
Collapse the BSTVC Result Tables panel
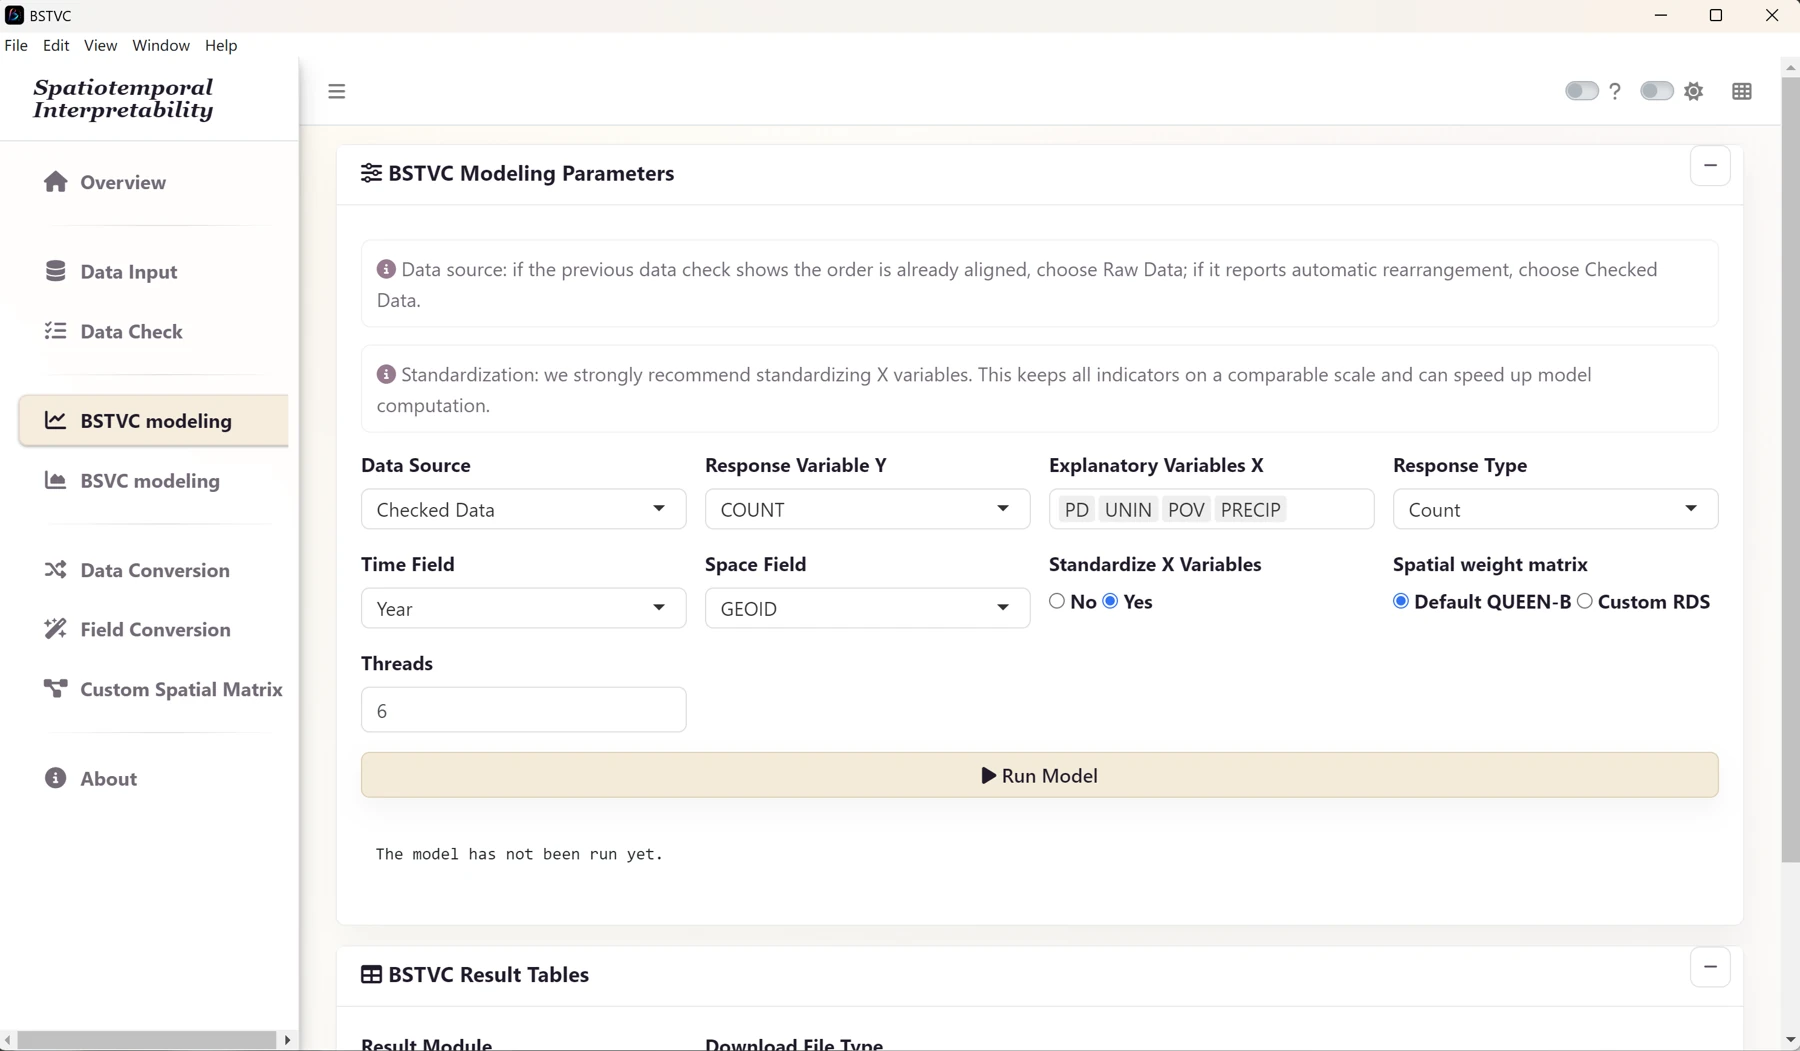coord(1711,967)
